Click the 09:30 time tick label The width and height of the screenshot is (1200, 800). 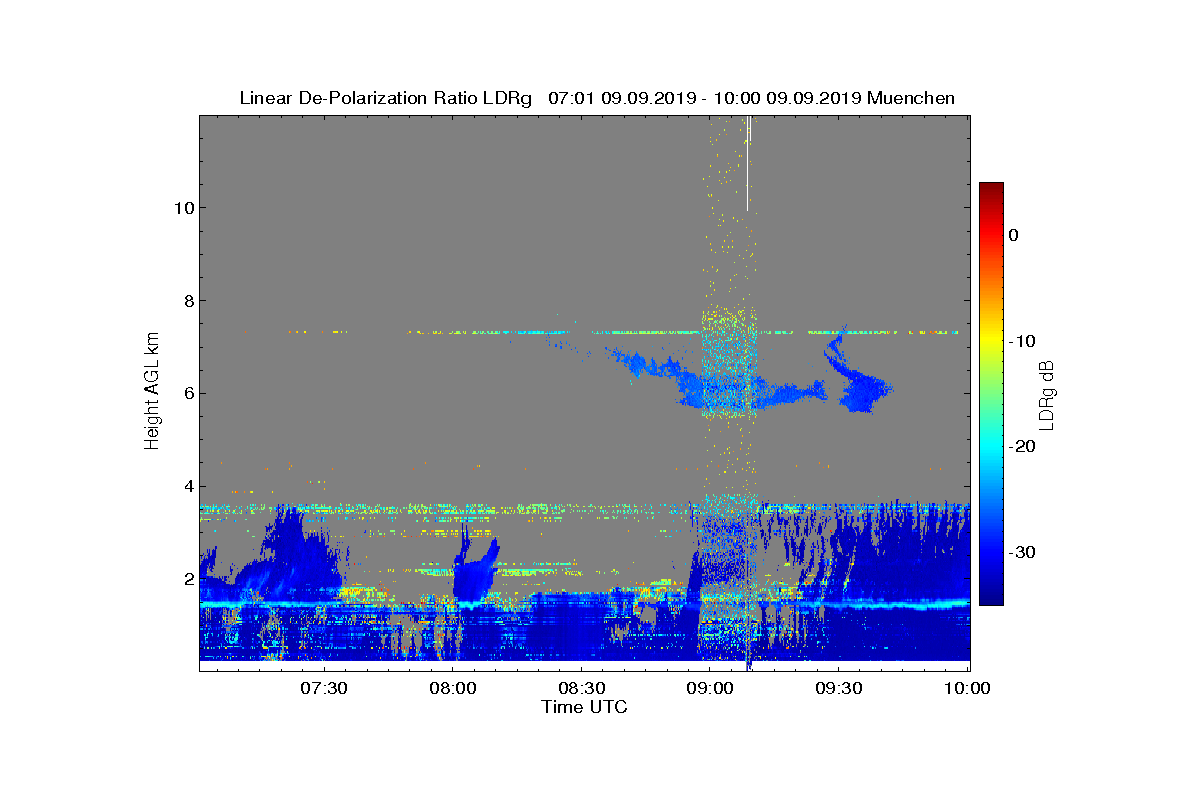point(839,688)
